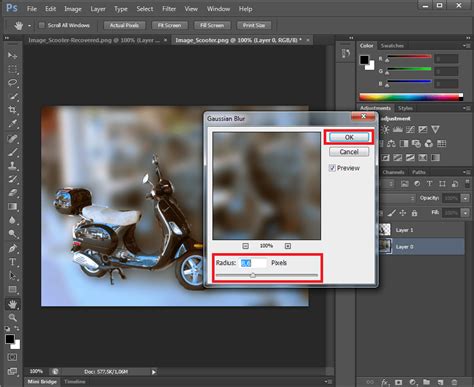The height and width of the screenshot is (387, 474).
Task: Select the Clone Stamp tool
Action: (x=12, y=165)
